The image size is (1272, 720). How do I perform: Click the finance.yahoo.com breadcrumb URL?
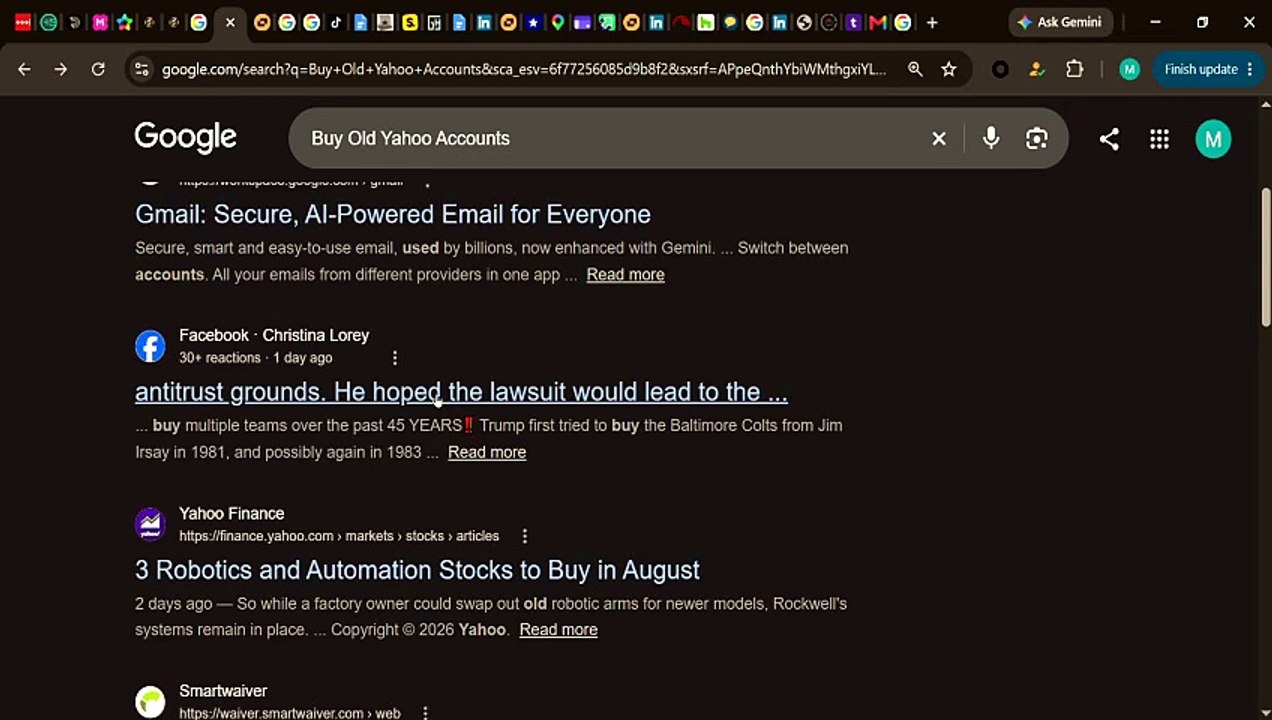click(x=339, y=536)
